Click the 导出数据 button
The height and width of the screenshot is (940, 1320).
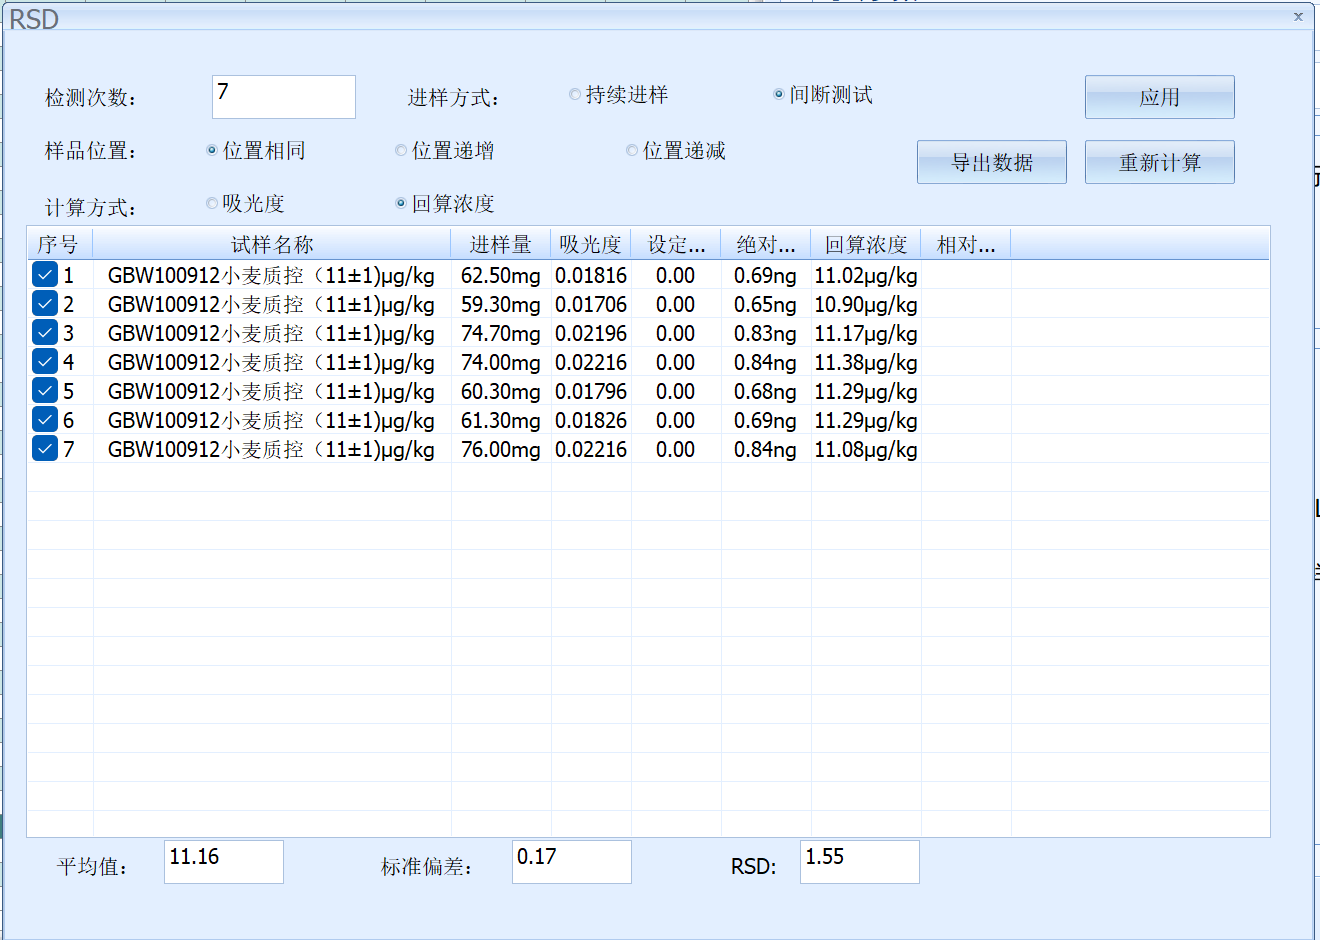click(x=992, y=162)
